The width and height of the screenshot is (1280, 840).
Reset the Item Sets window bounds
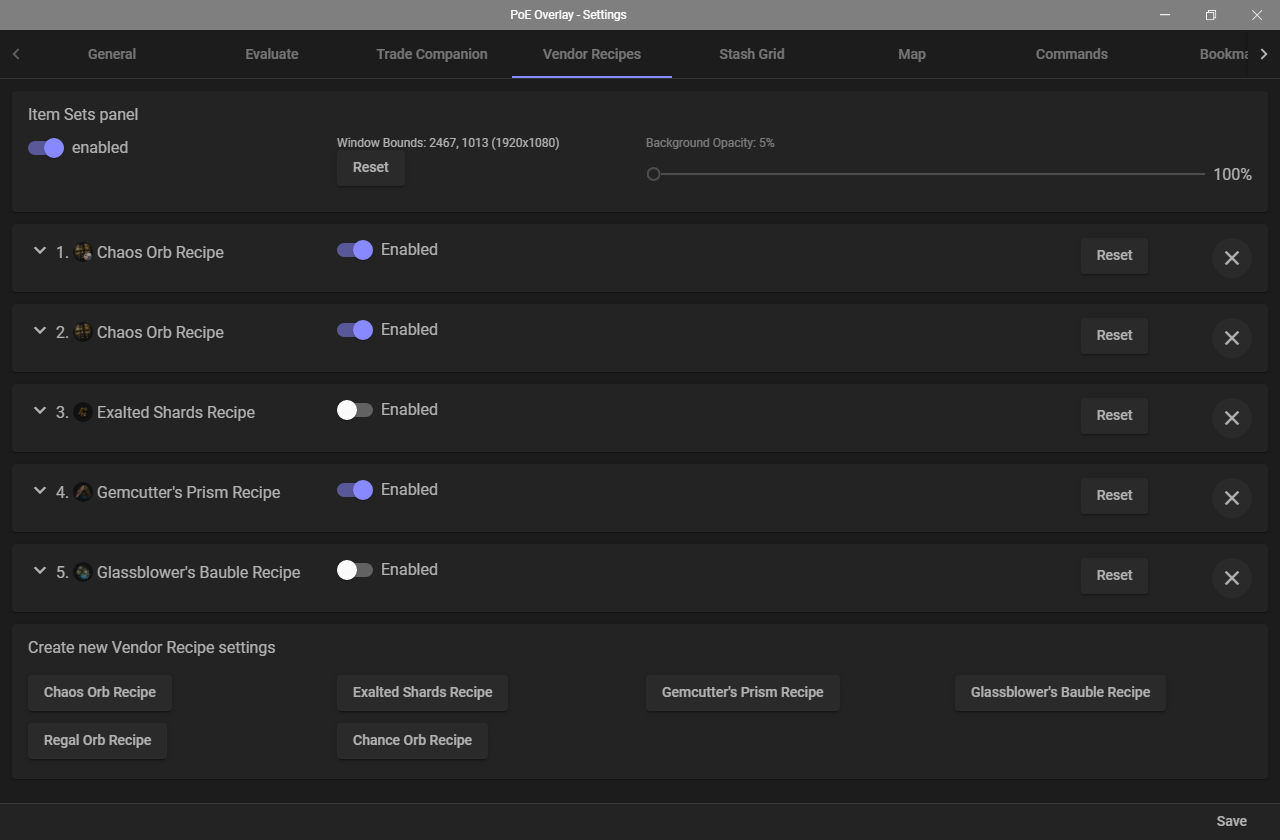pyautogui.click(x=371, y=168)
